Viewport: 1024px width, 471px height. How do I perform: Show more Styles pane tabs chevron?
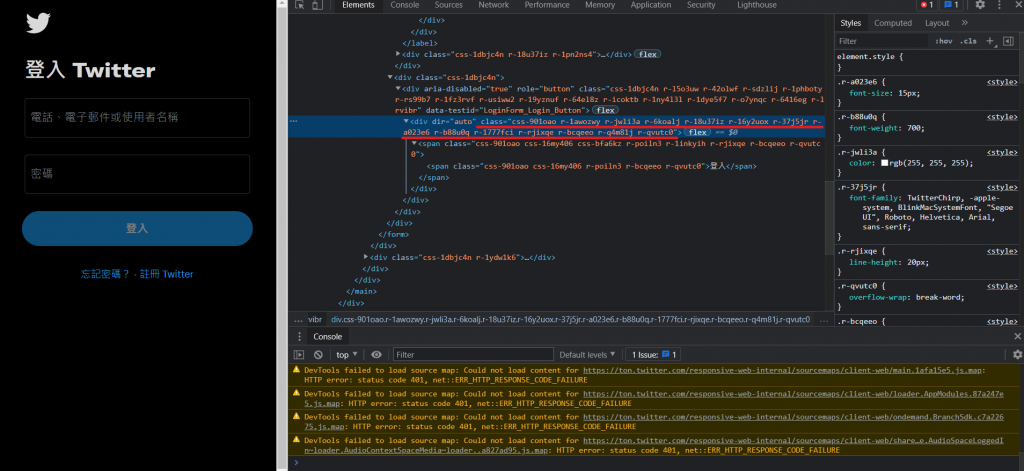pos(965,23)
